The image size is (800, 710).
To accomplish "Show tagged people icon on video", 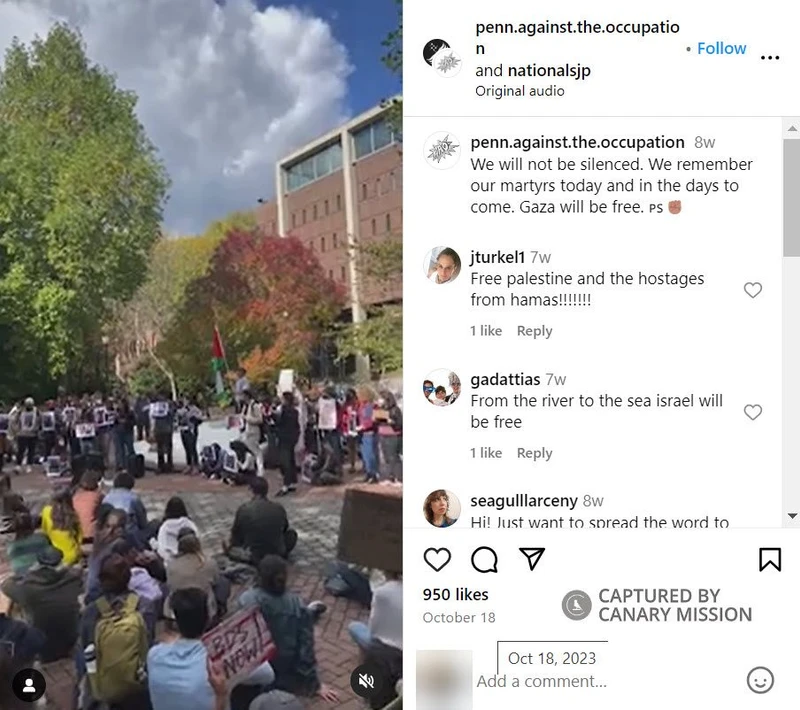I will 29,684.
